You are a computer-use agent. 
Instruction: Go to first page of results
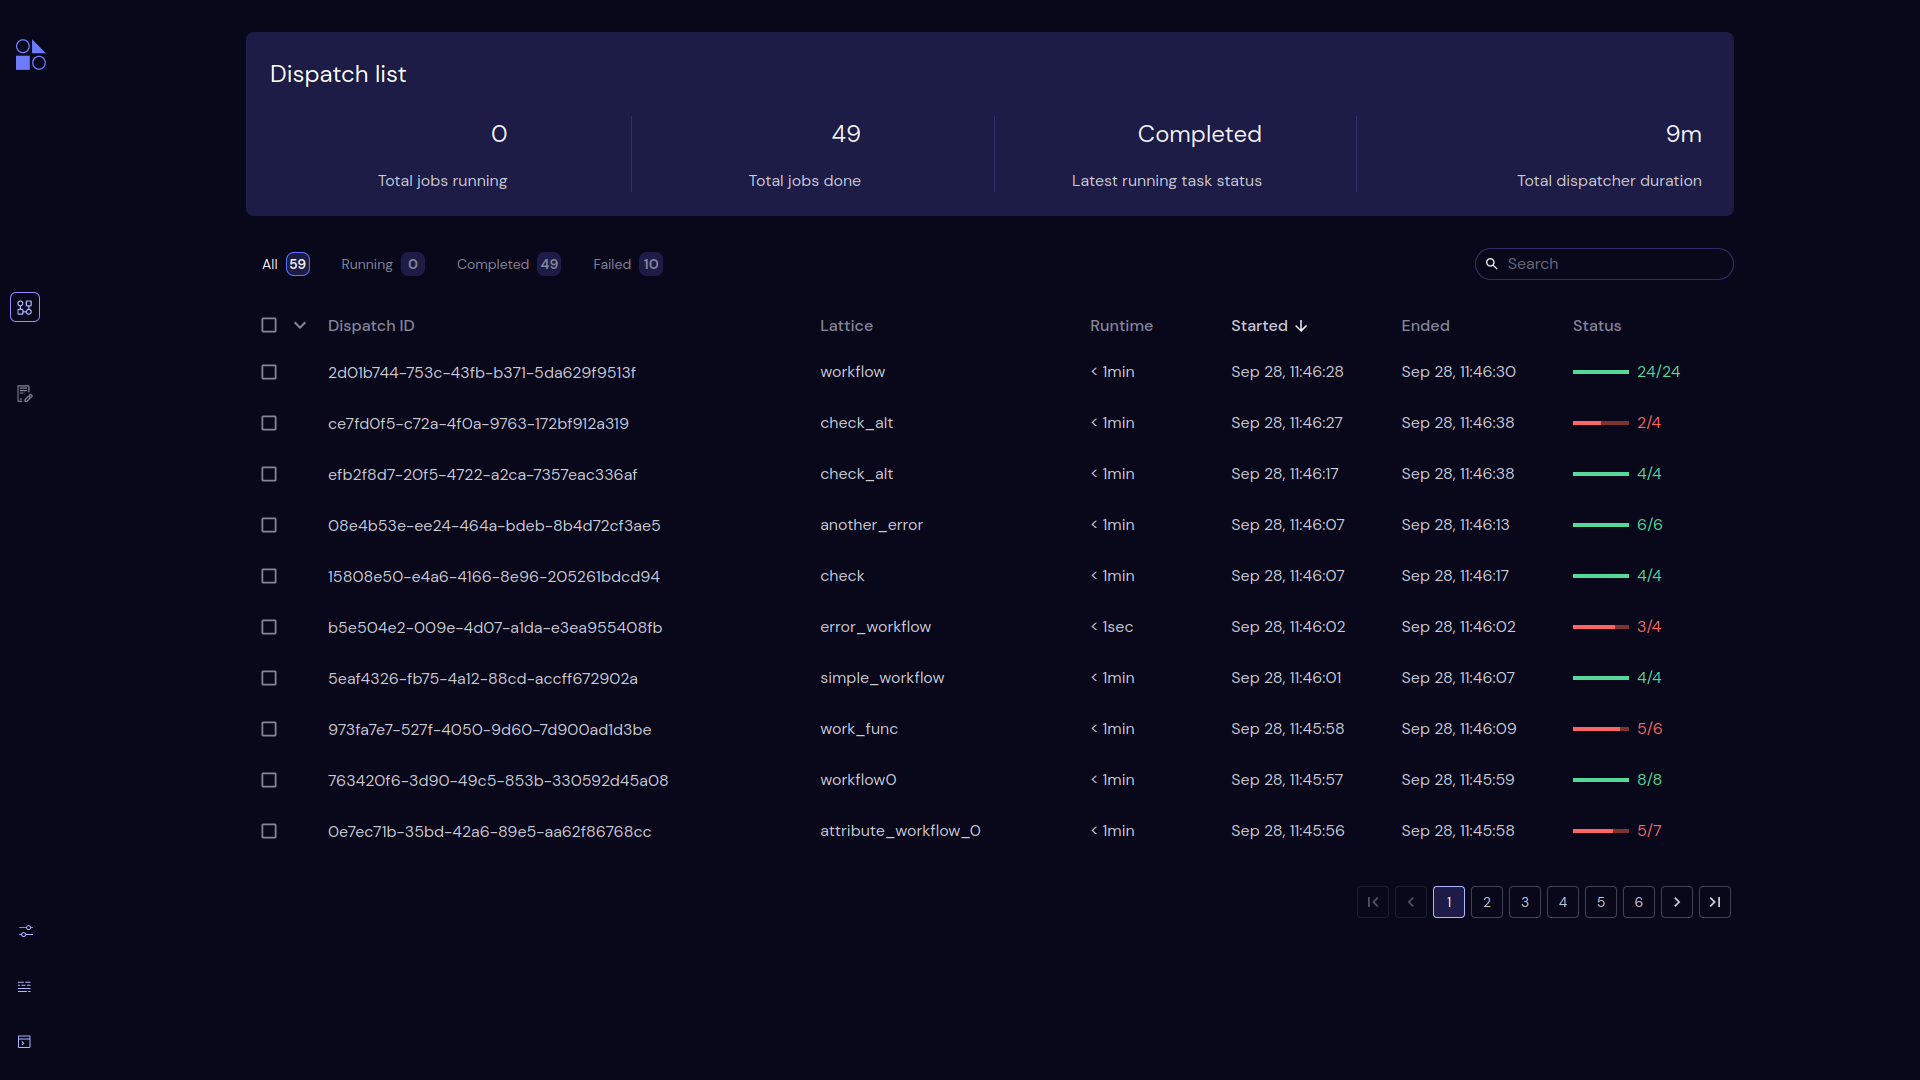1373,902
